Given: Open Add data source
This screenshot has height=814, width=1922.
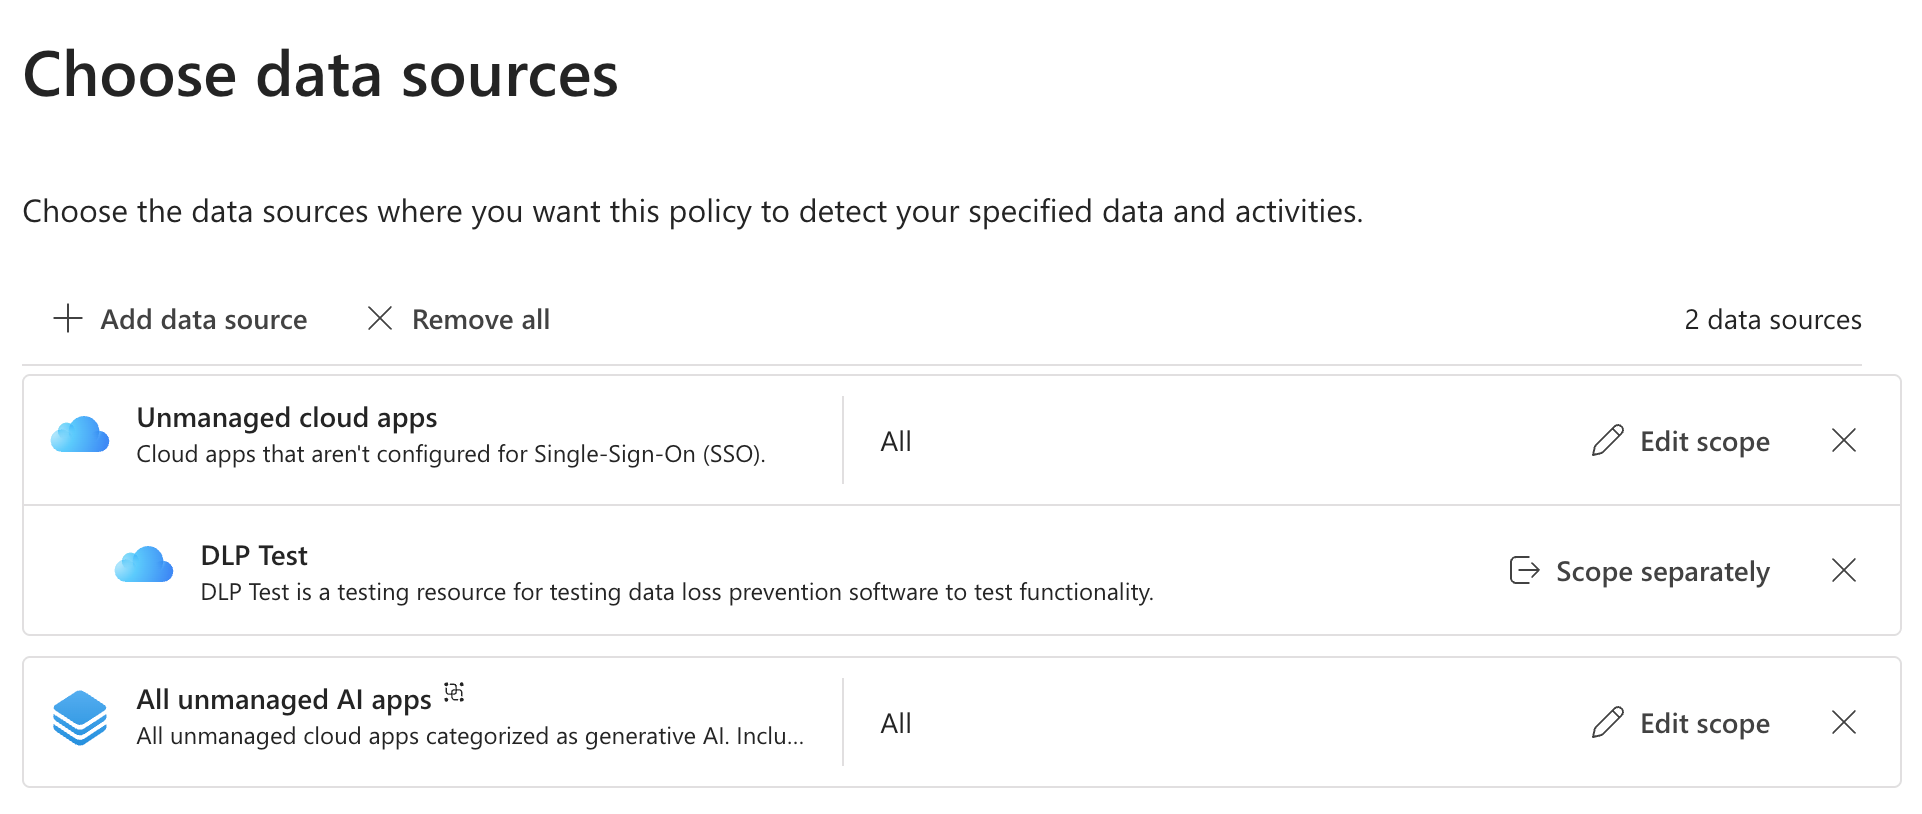Looking at the screenshot, I should pos(203,318).
